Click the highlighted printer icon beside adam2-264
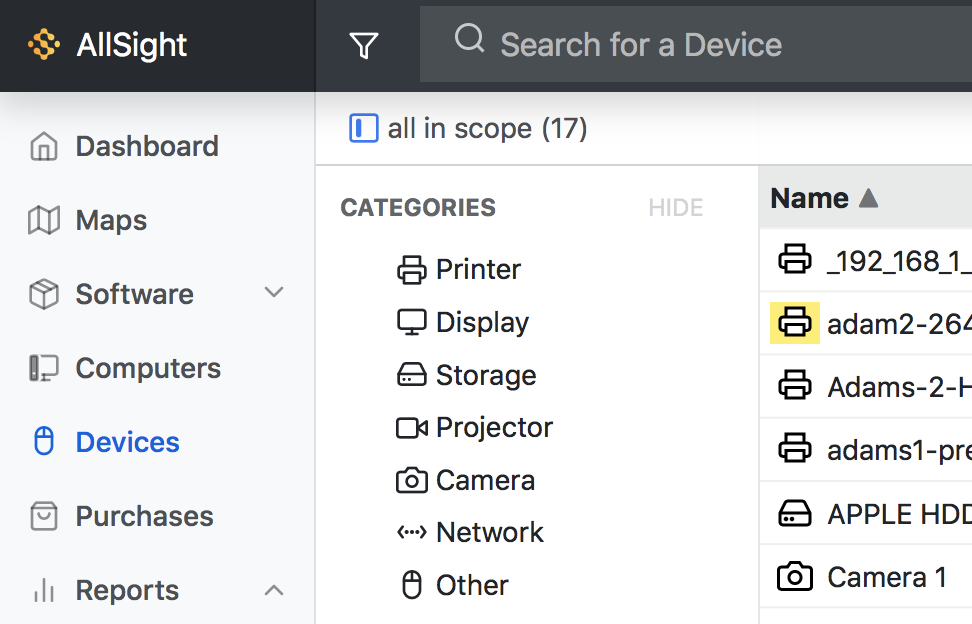Viewport: 972px width, 624px height. coord(795,323)
